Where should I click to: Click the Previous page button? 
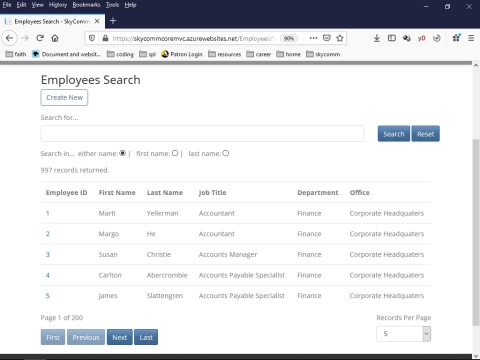(86, 337)
